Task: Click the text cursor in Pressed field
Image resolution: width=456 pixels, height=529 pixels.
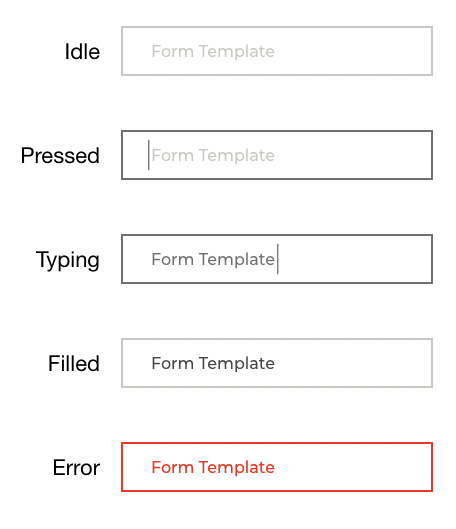Action: pyautogui.click(x=148, y=155)
